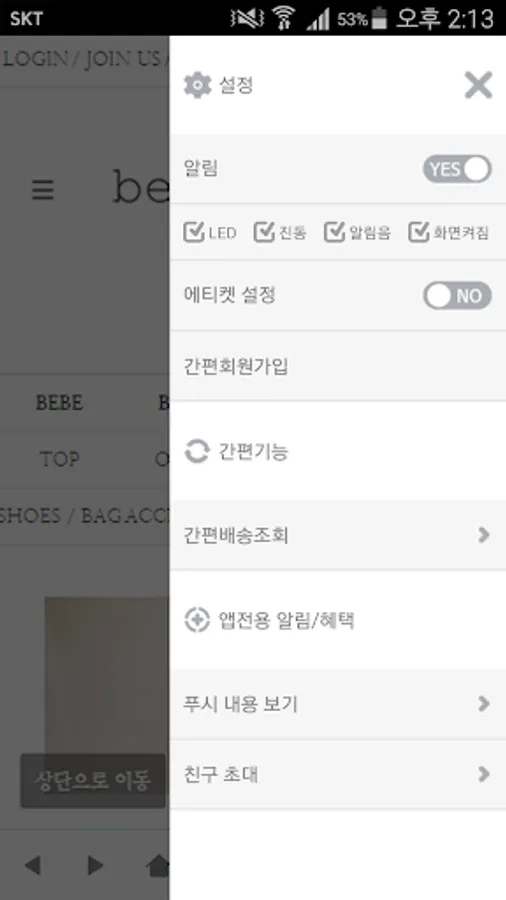Uncheck the LED checkbox

tap(194, 232)
